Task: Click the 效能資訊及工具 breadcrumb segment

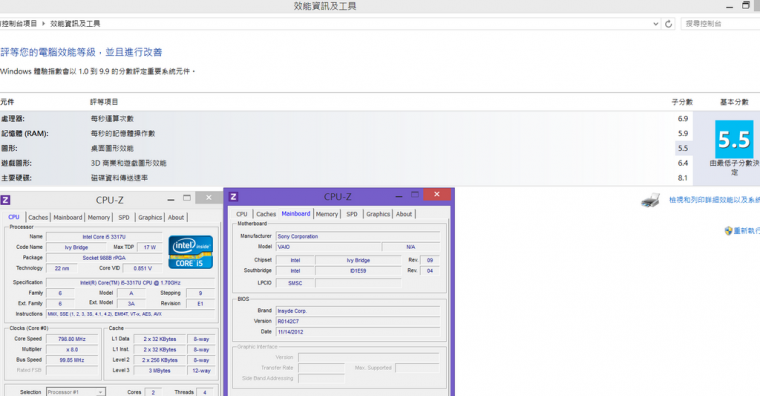Action: coord(75,24)
